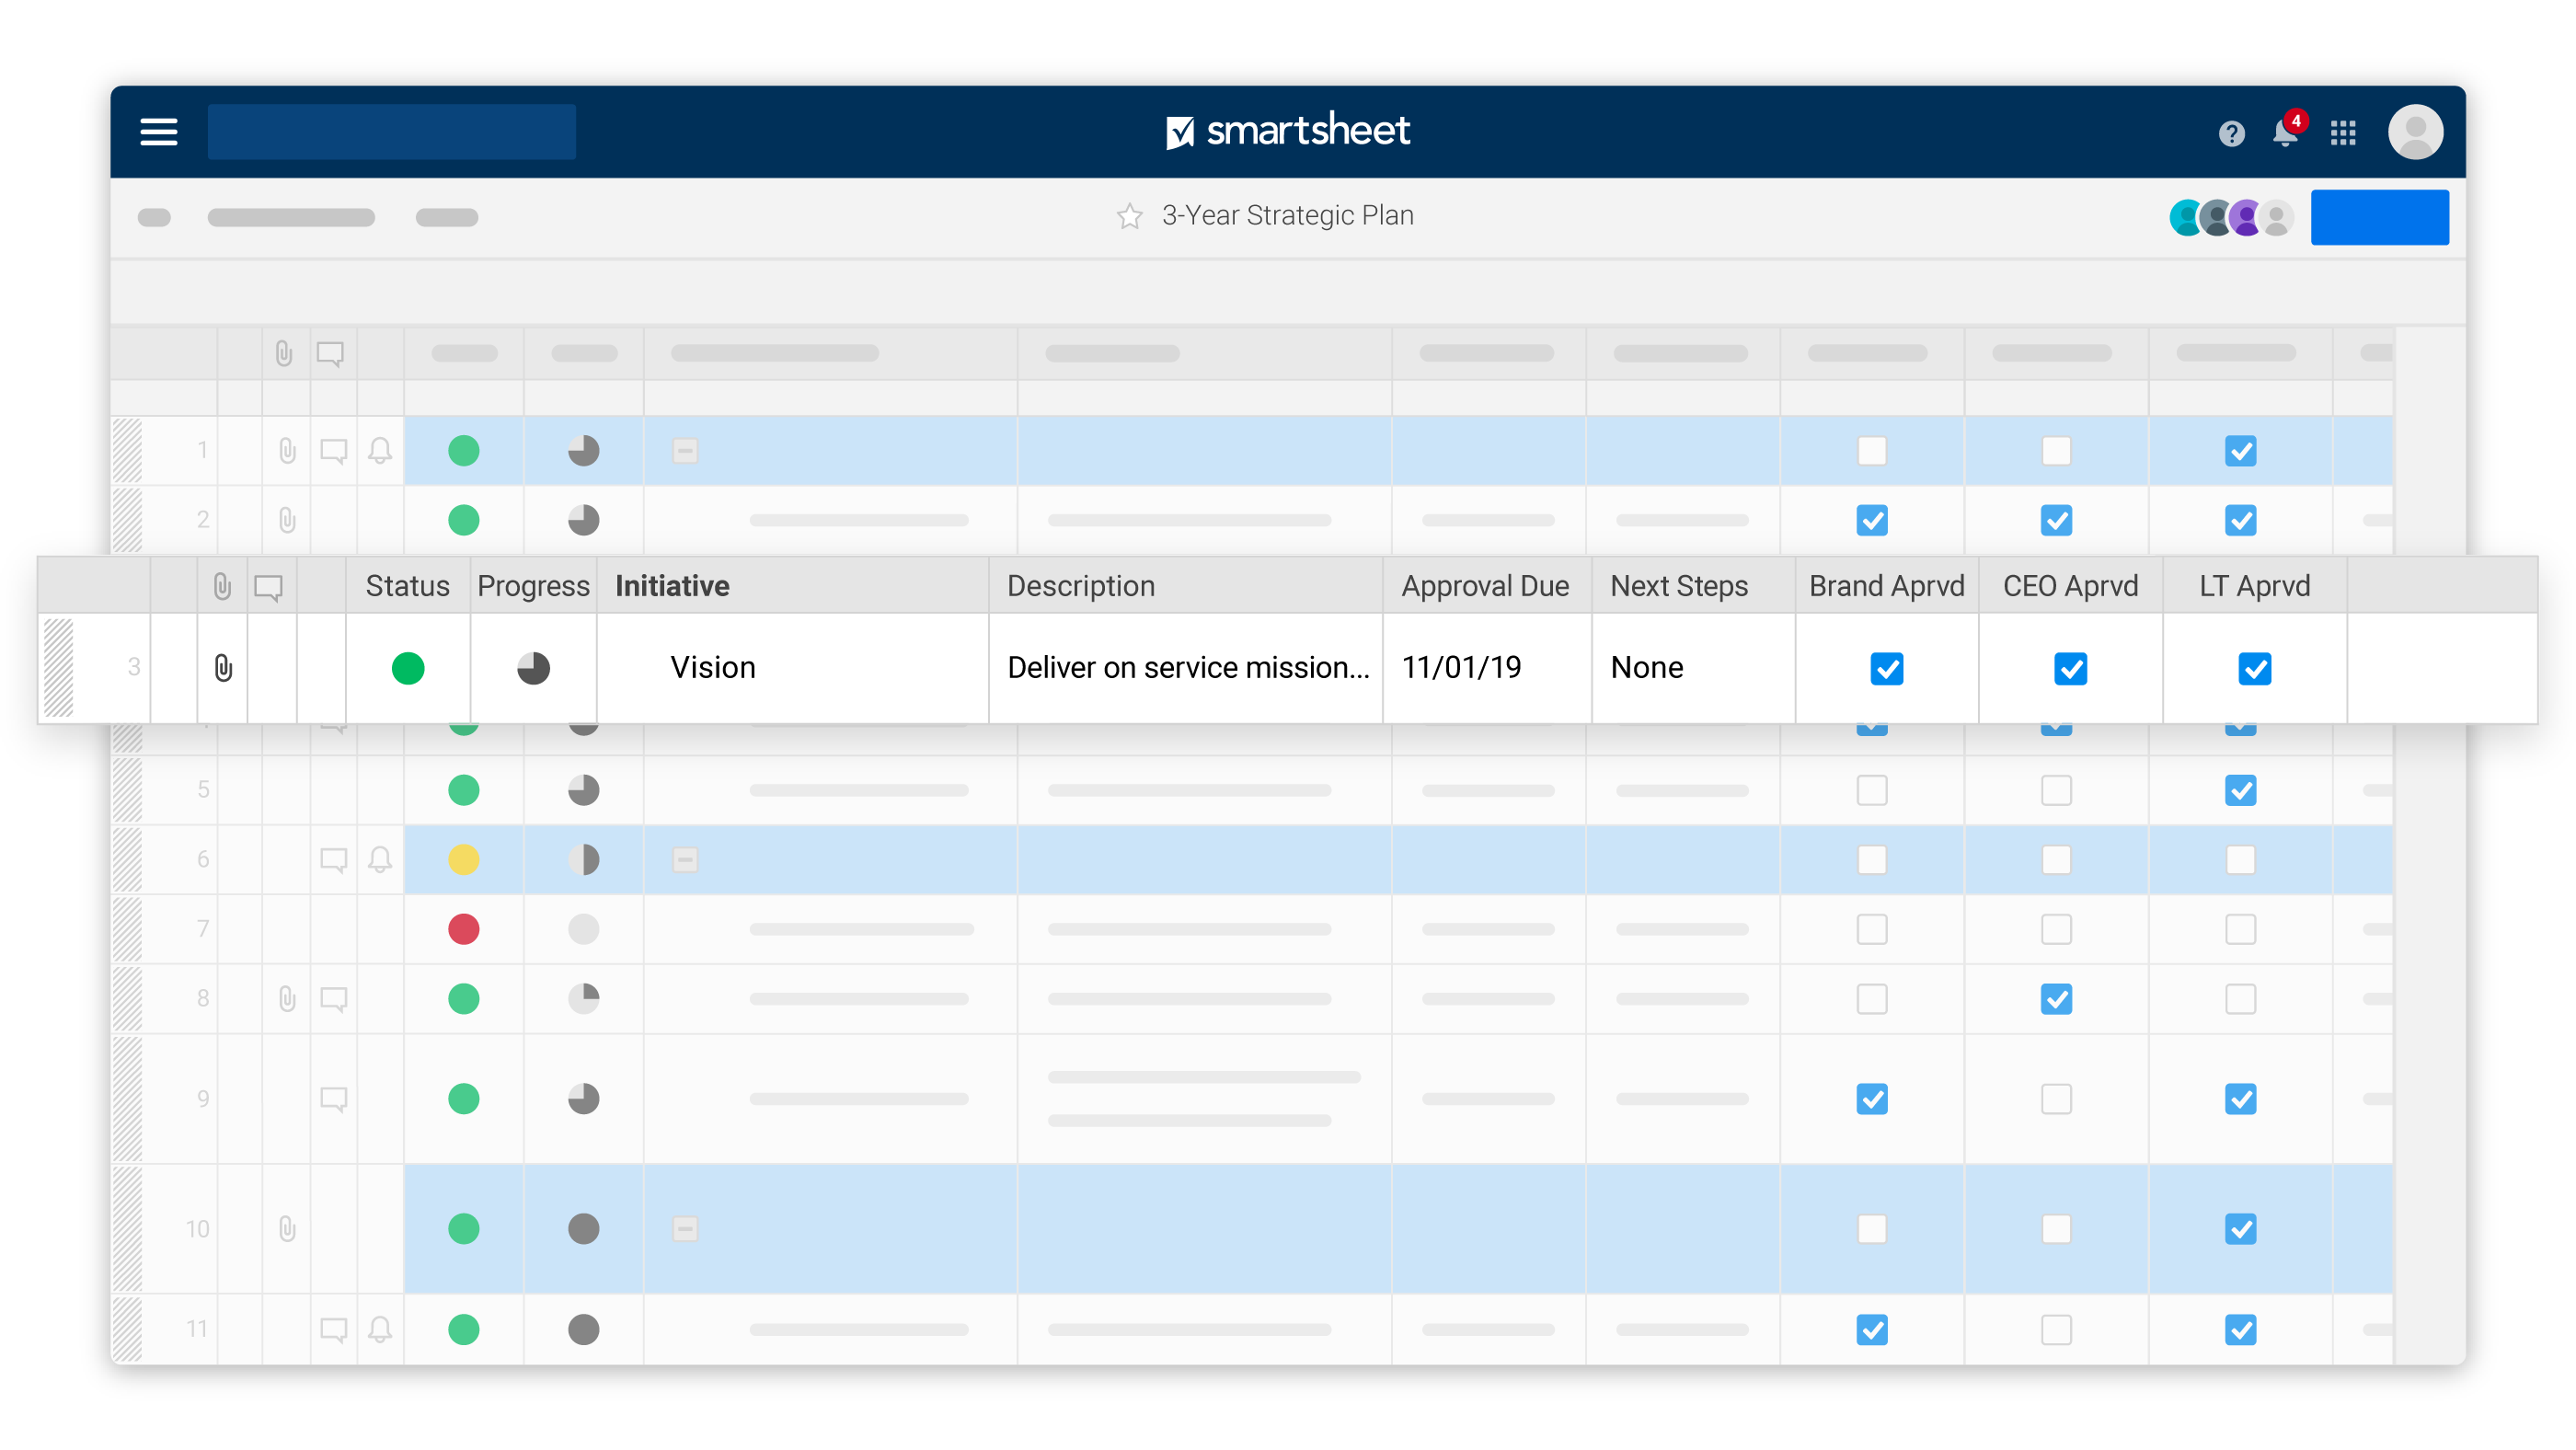
Task: Click the help question mark icon
Action: point(2231,133)
